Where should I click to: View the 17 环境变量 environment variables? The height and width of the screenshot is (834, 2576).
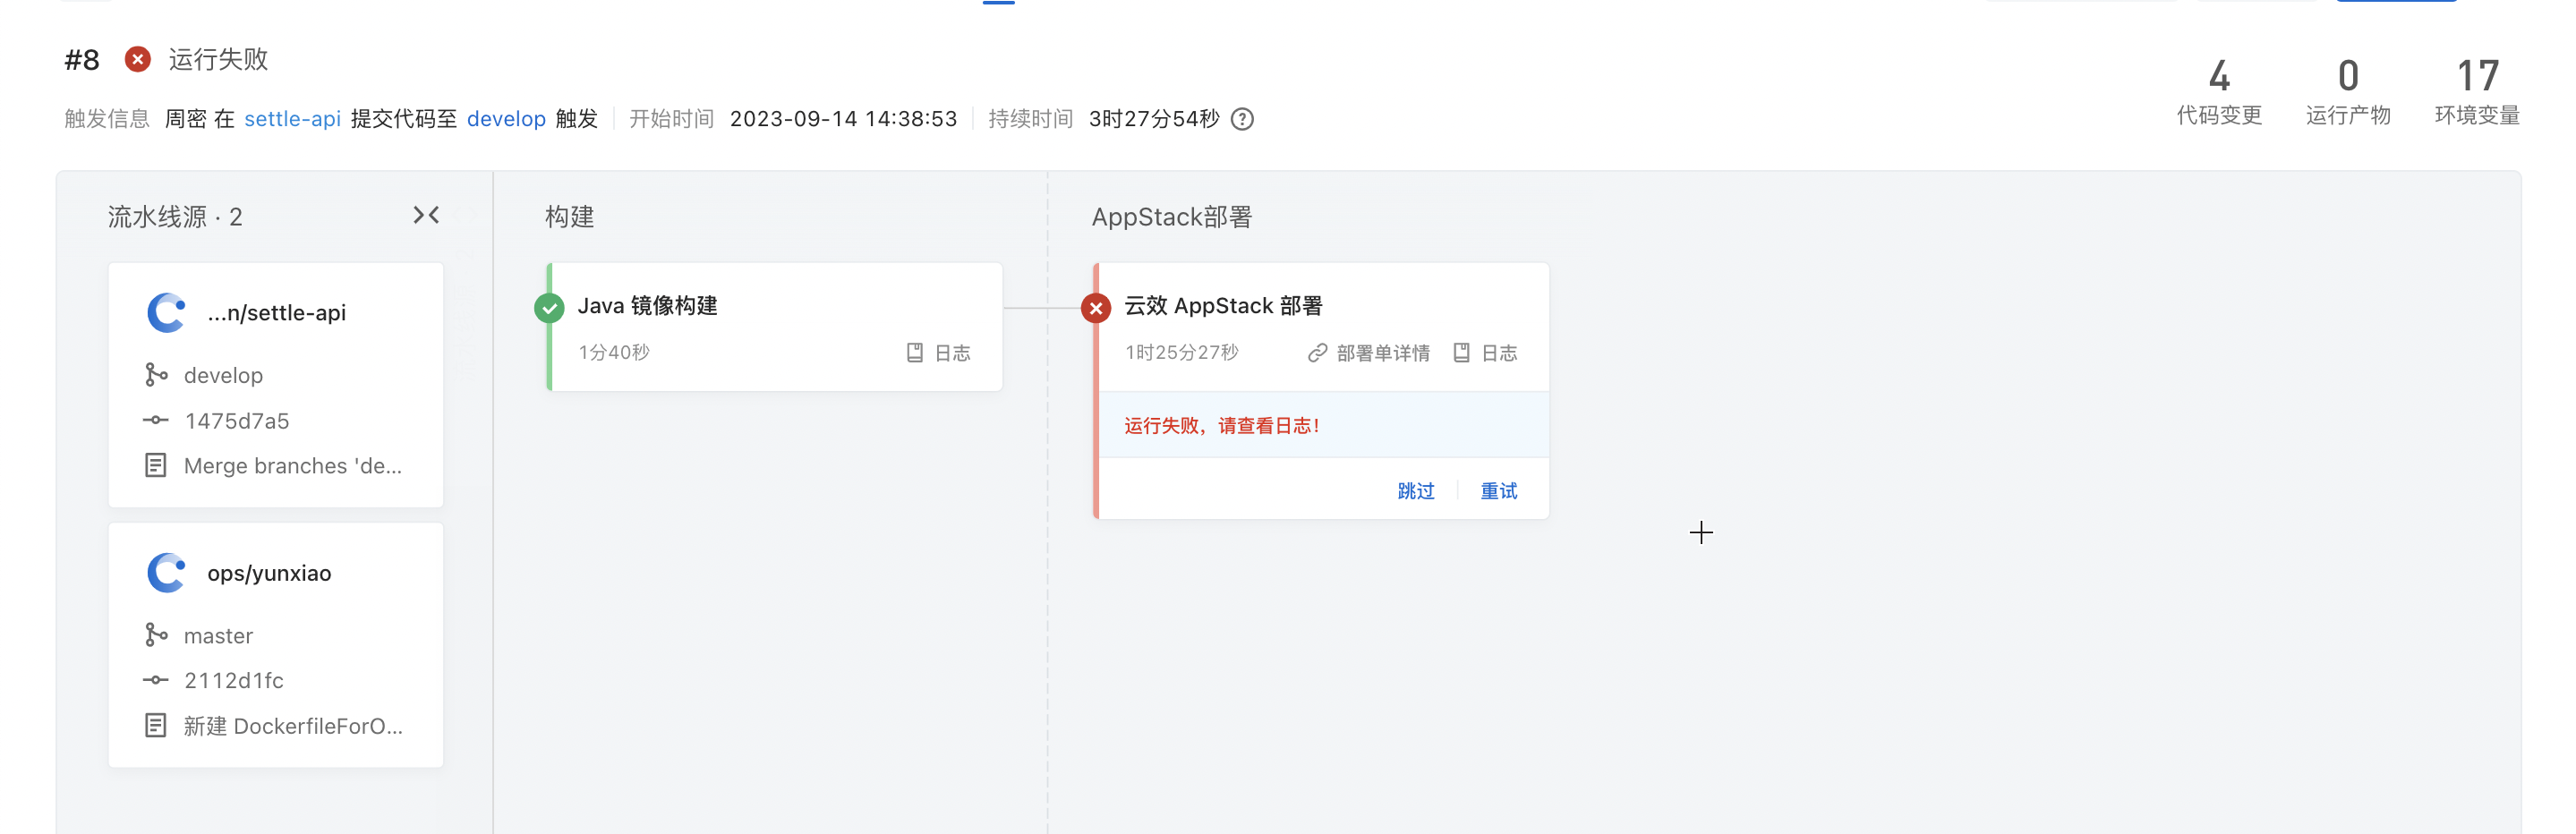pos(2477,92)
